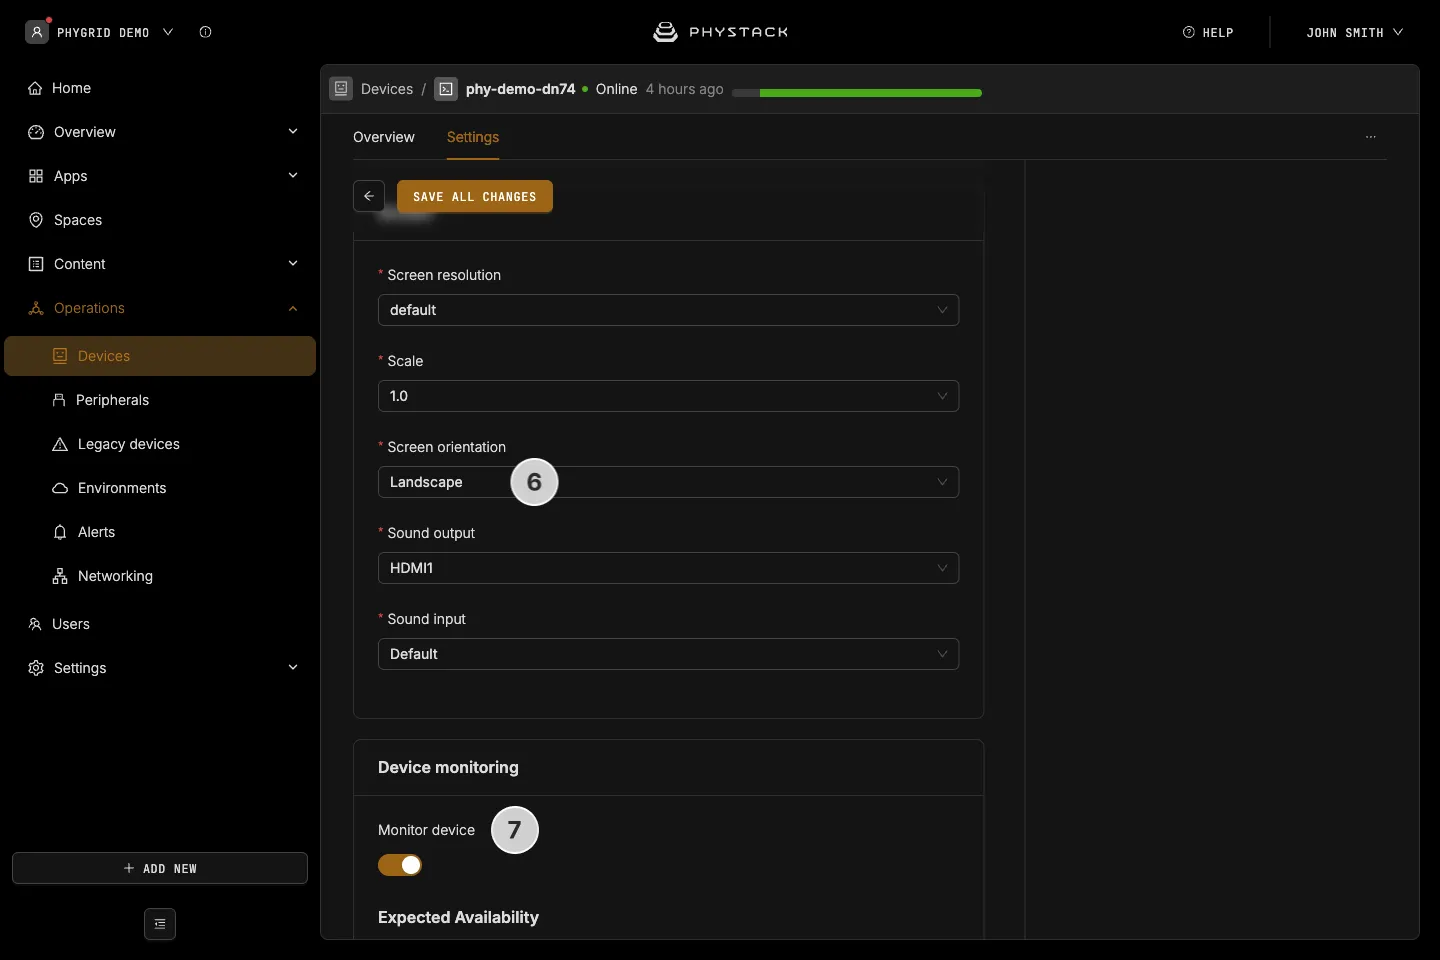Open the HELP link
Viewport: 1440px width, 960px height.
1208,32
